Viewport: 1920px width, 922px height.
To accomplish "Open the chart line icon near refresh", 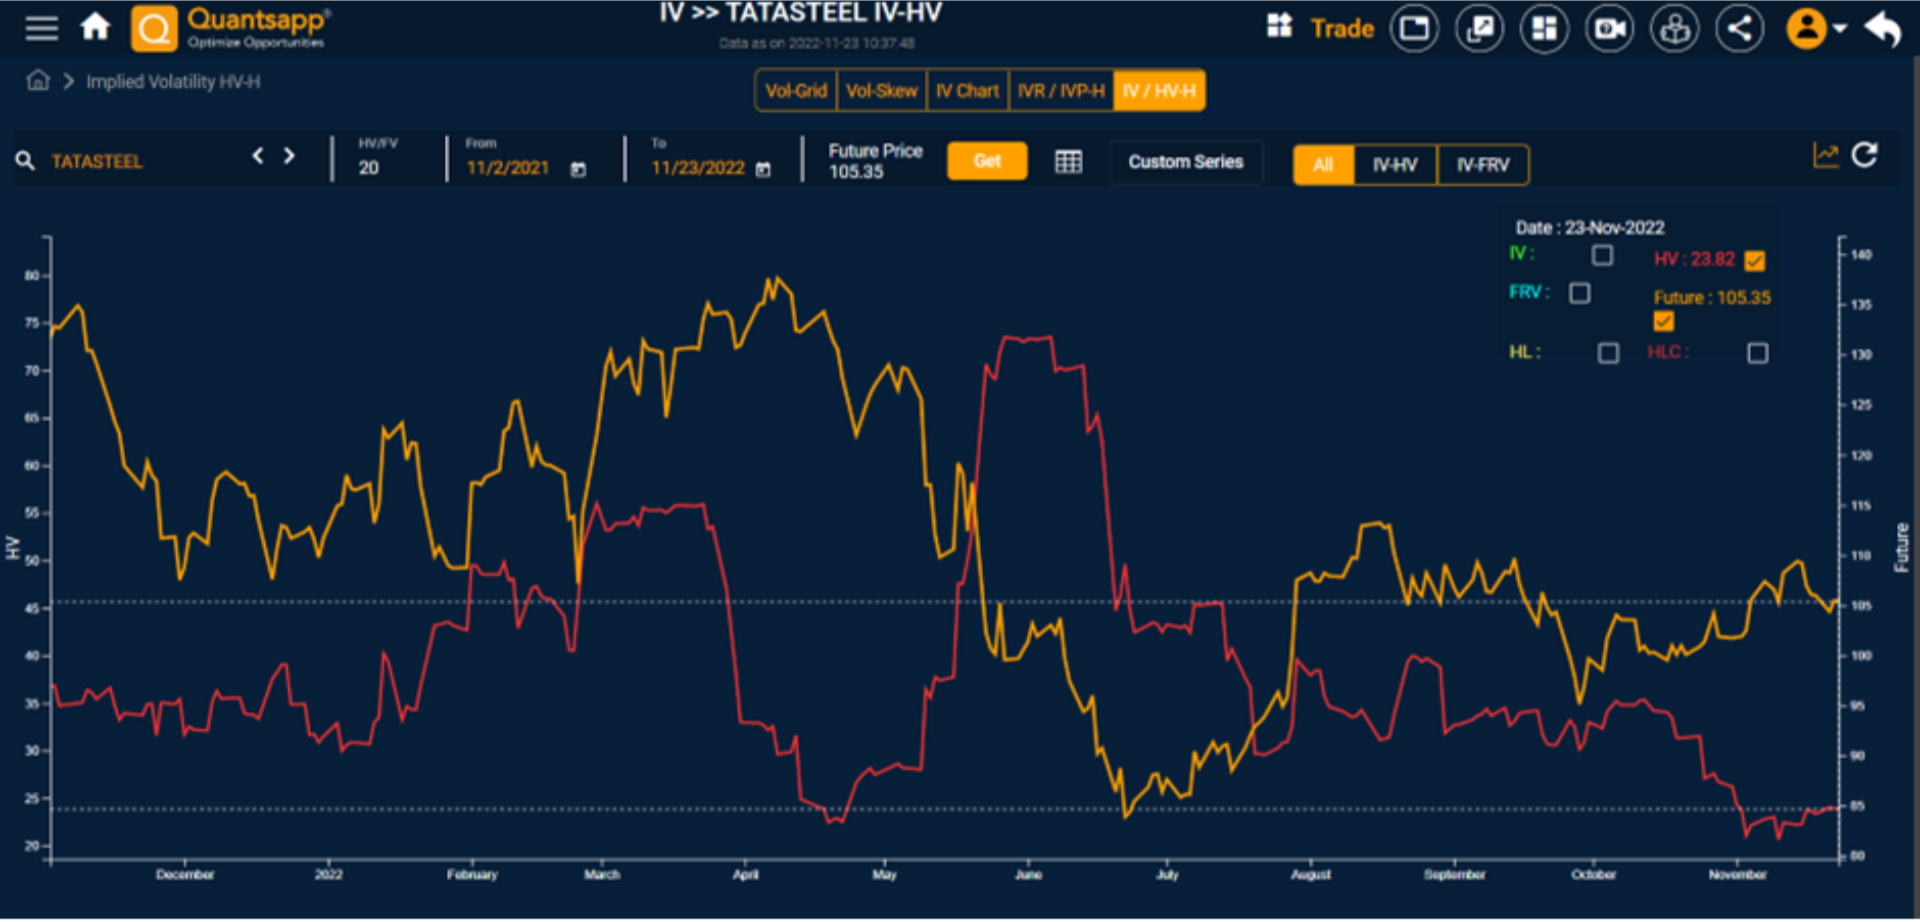I will (1826, 155).
